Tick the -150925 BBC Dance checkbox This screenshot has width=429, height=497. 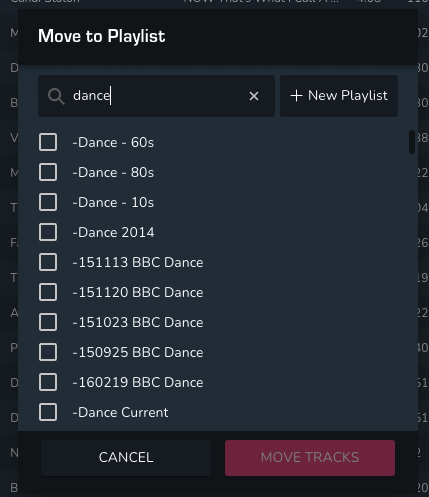pos(48,352)
